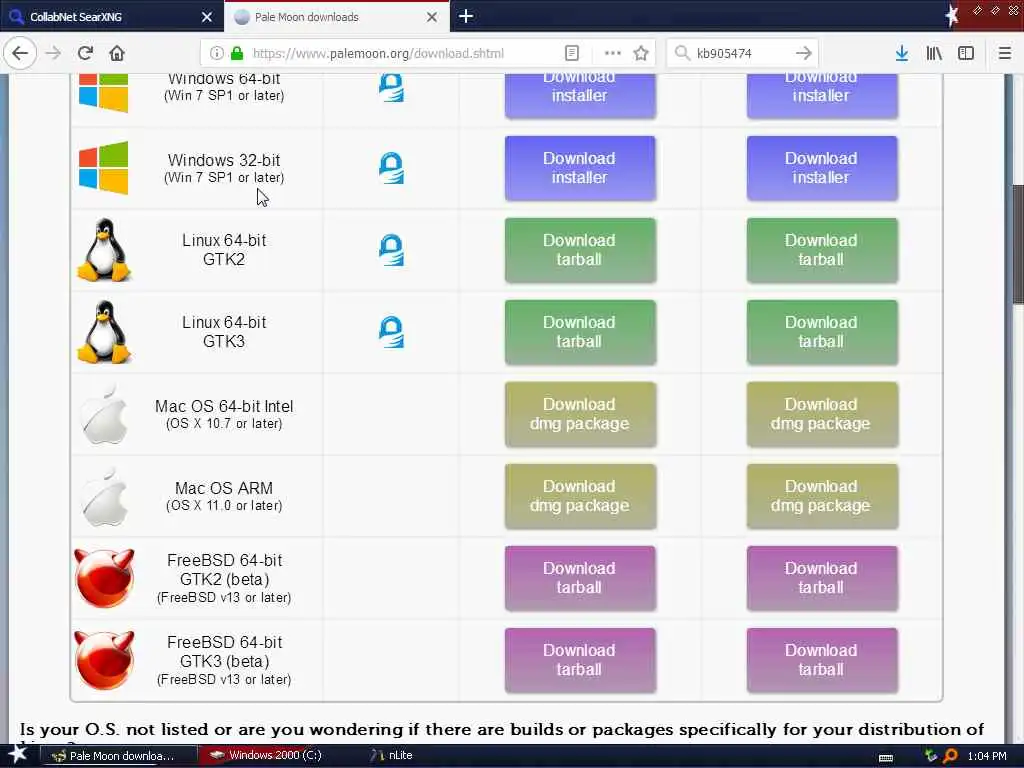The image size is (1024, 768).
Task: Click the 'Windows 32-bit' label text
Action: [x=224, y=160]
